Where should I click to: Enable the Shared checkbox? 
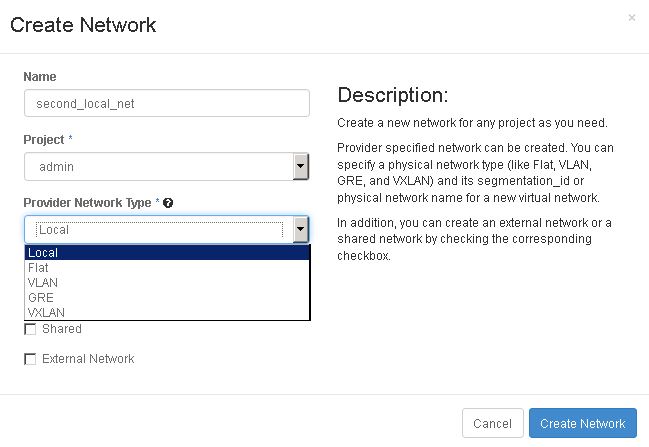(30, 329)
